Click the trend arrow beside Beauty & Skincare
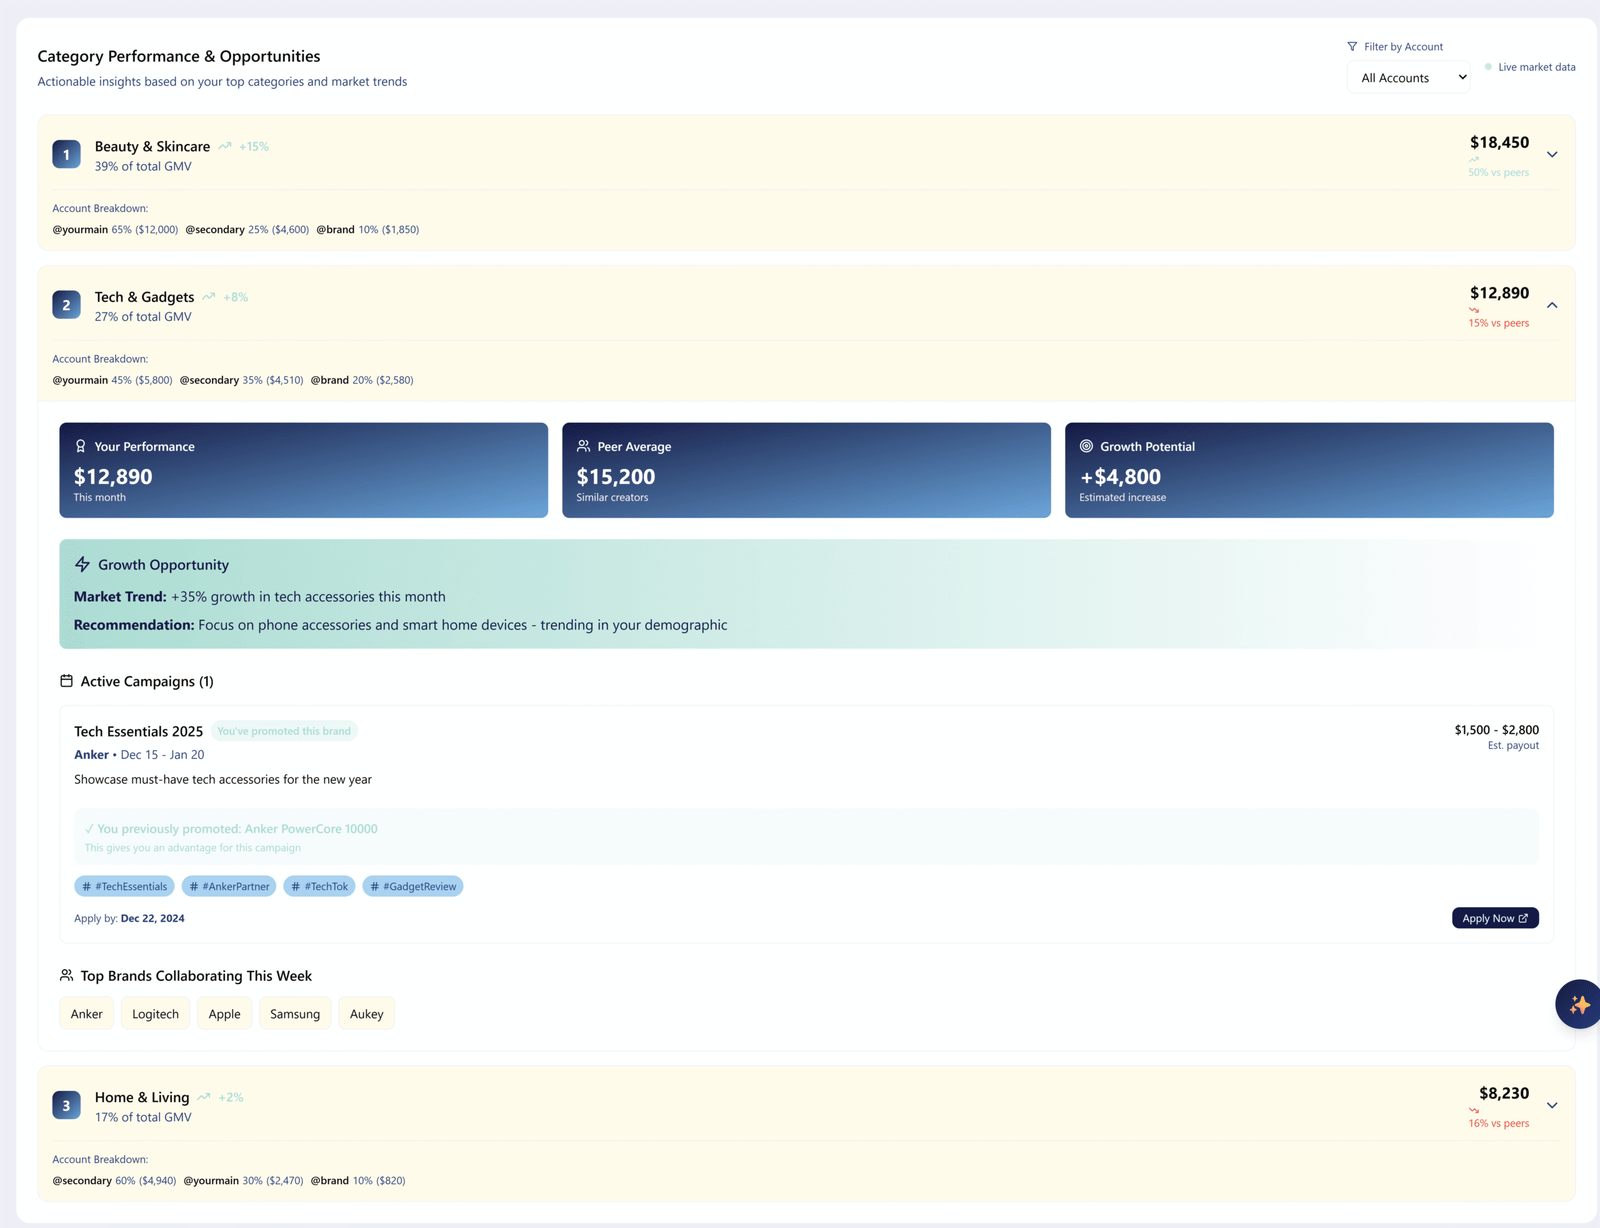This screenshot has height=1228, width=1600. coord(225,146)
